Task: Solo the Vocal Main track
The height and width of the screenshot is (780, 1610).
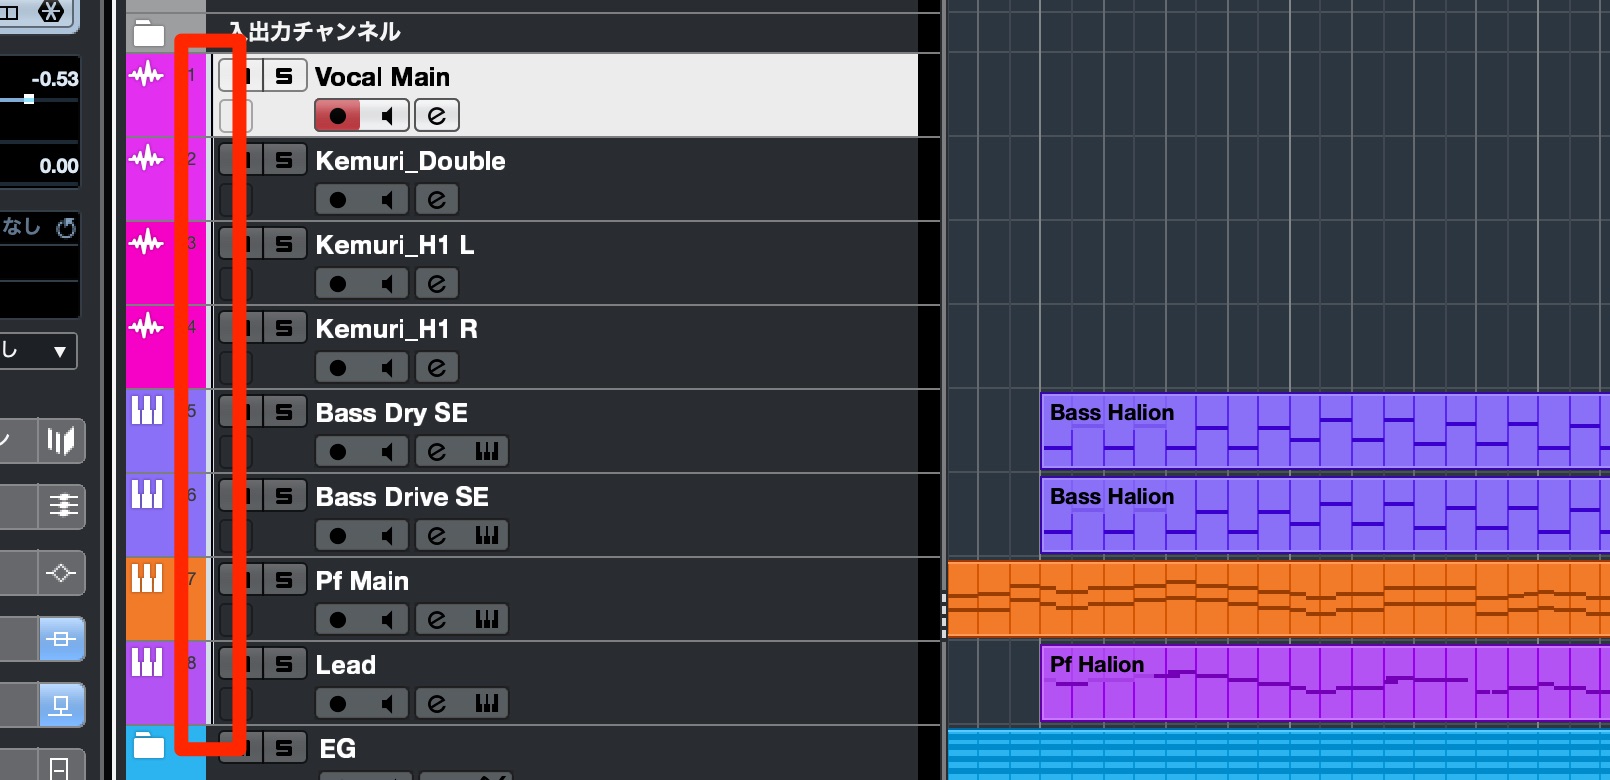Action: [x=285, y=76]
